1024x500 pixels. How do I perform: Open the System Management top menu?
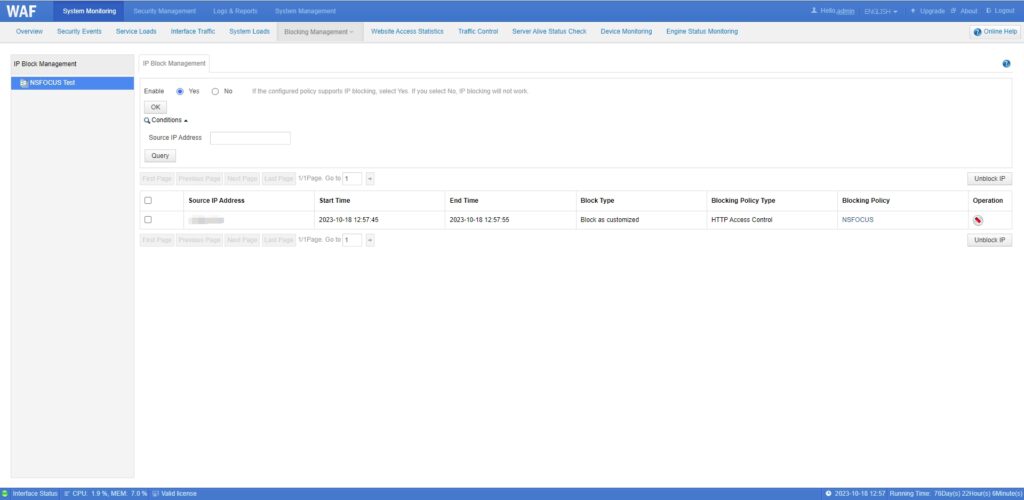305,11
